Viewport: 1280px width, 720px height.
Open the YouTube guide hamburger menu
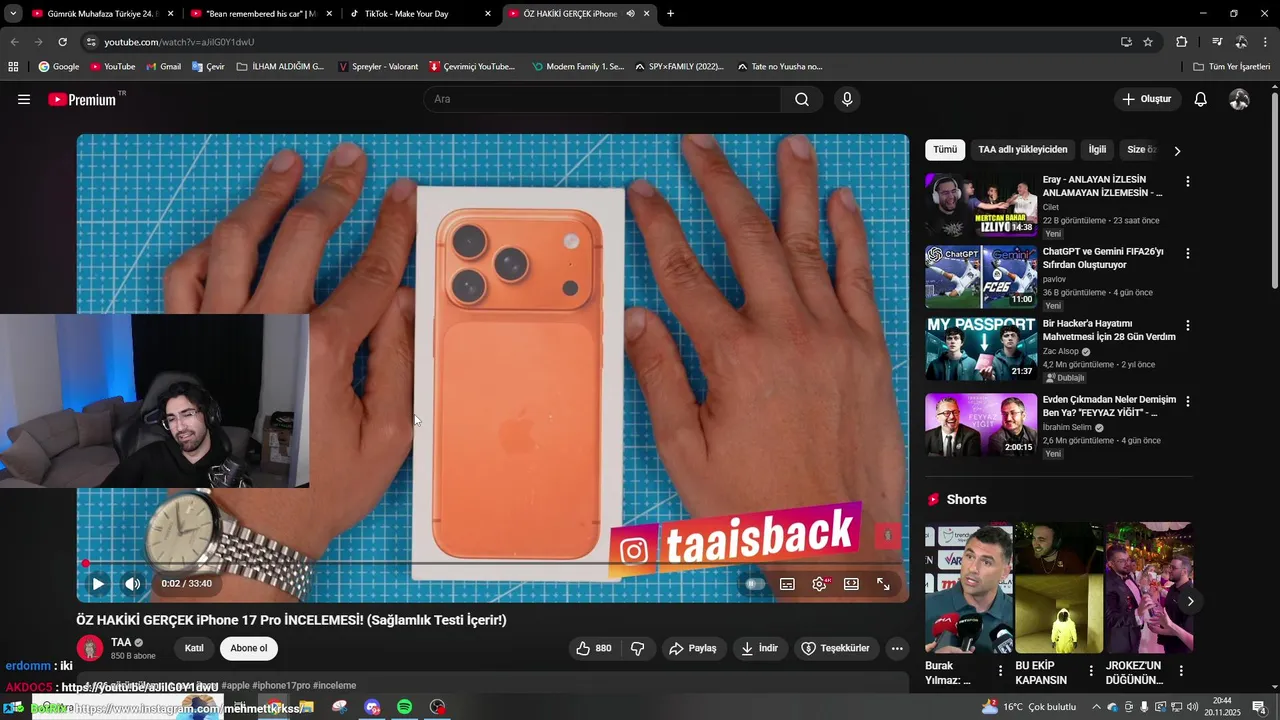tap(24, 99)
